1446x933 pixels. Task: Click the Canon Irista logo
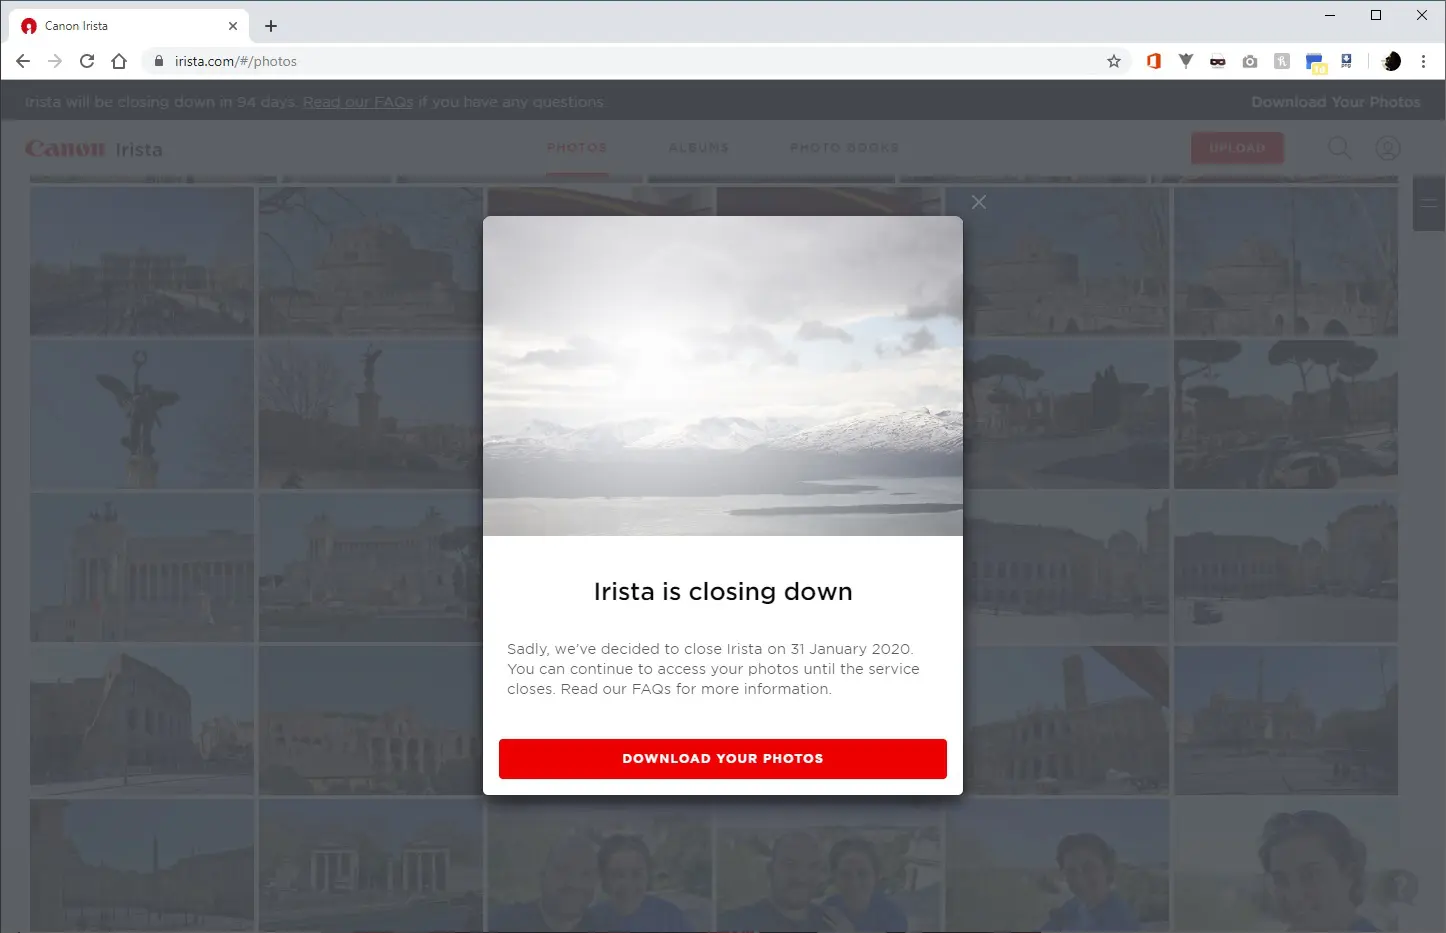point(94,149)
